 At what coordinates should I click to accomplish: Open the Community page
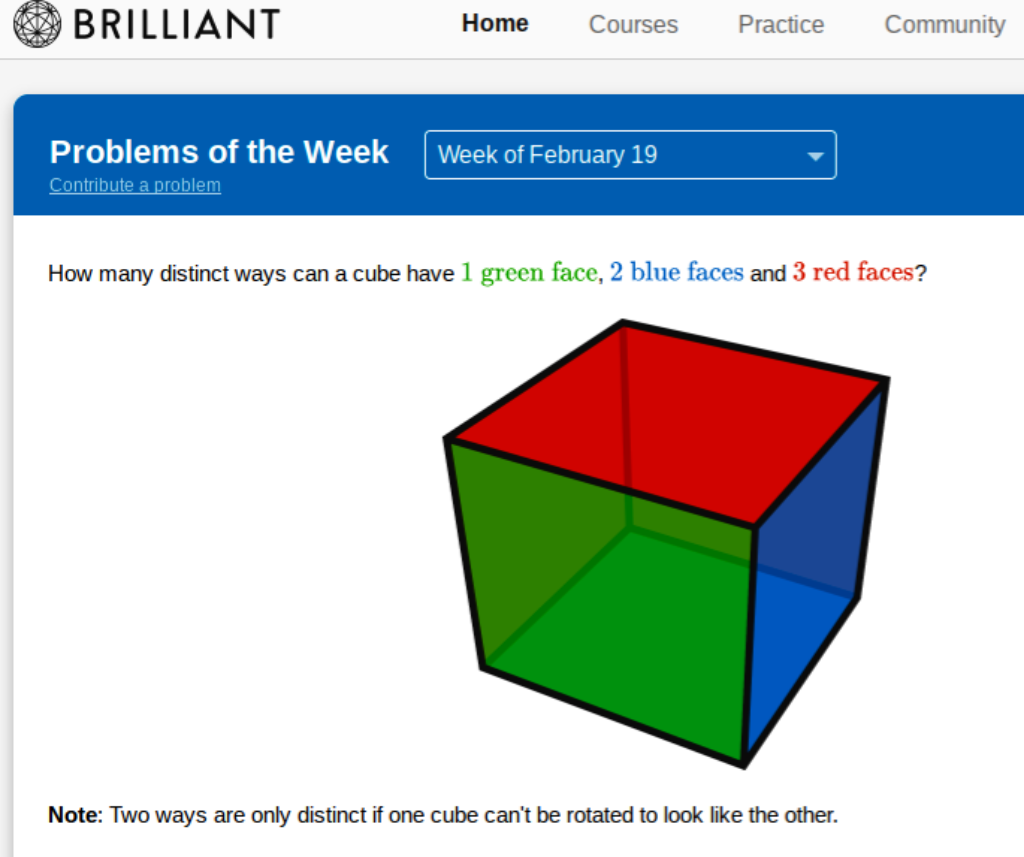(944, 25)
